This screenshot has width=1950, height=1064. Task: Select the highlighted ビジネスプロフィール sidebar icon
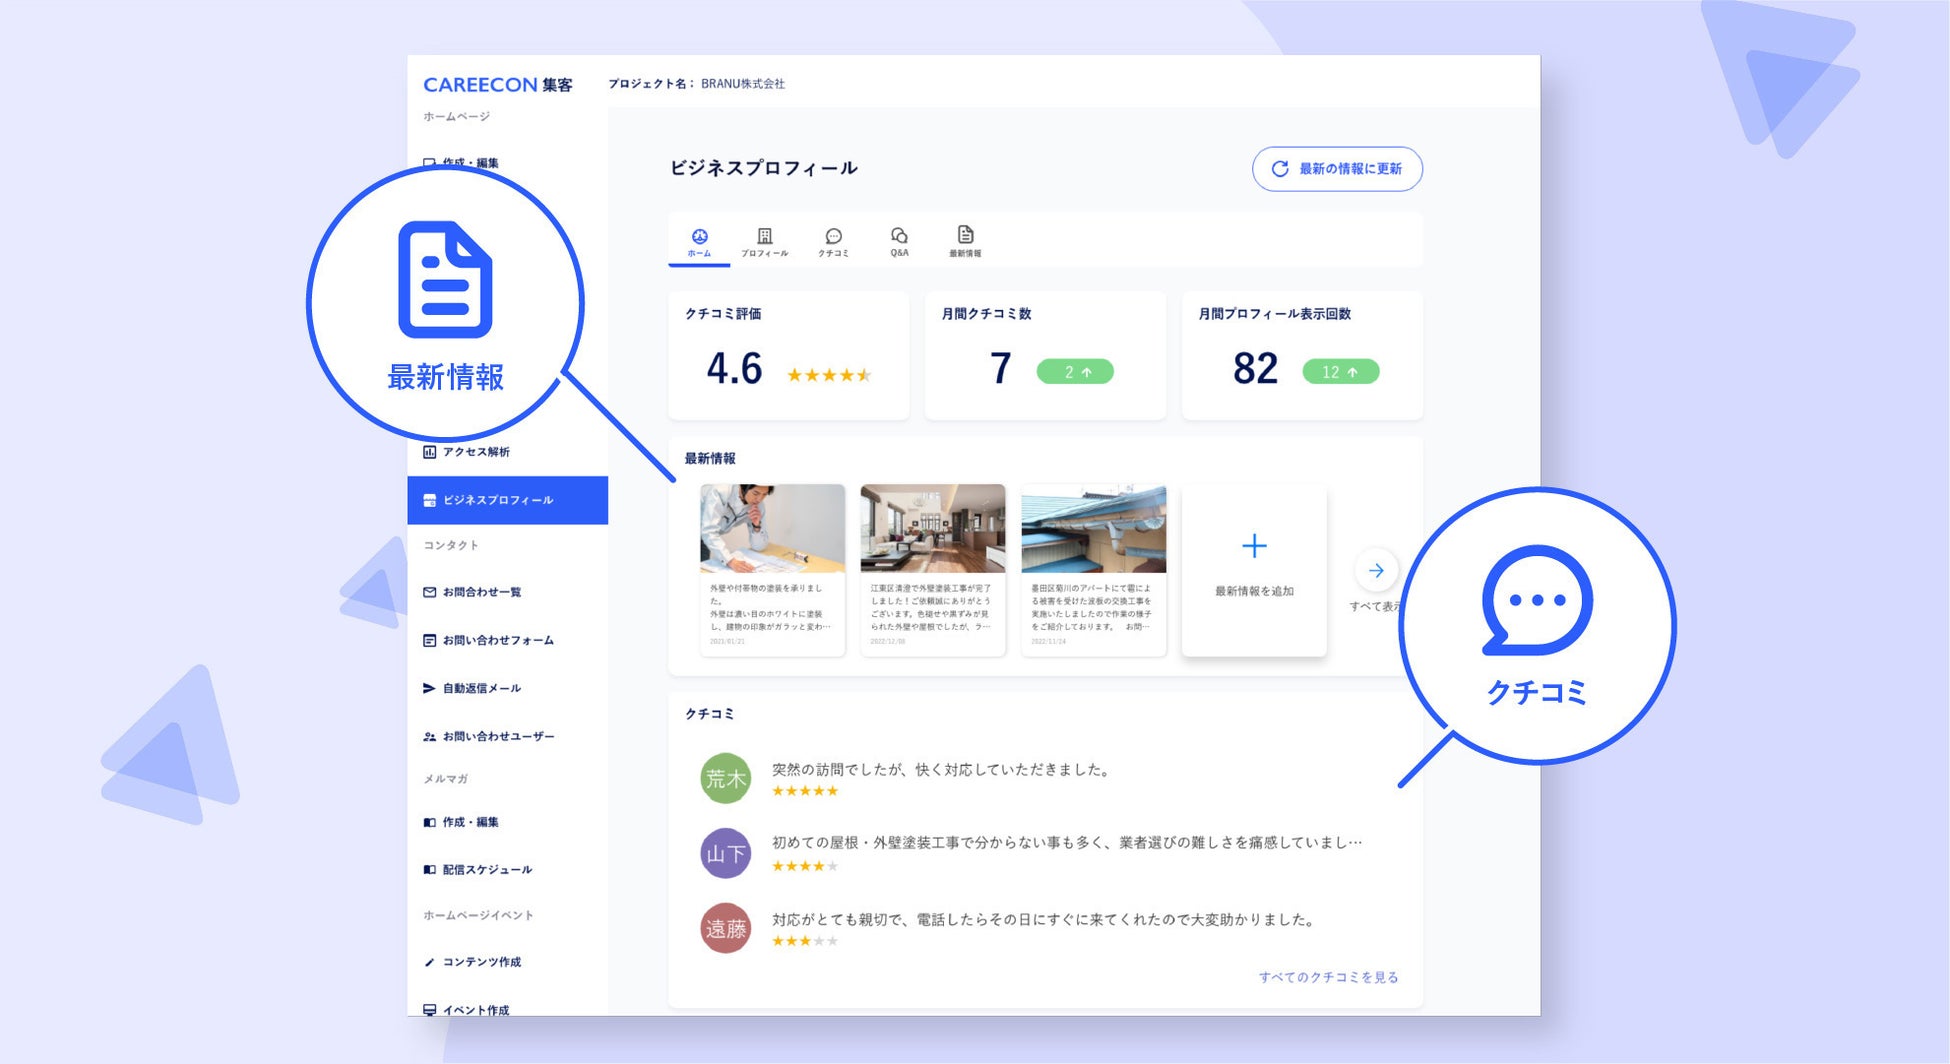pyautogui.click(x=429, y=500)
